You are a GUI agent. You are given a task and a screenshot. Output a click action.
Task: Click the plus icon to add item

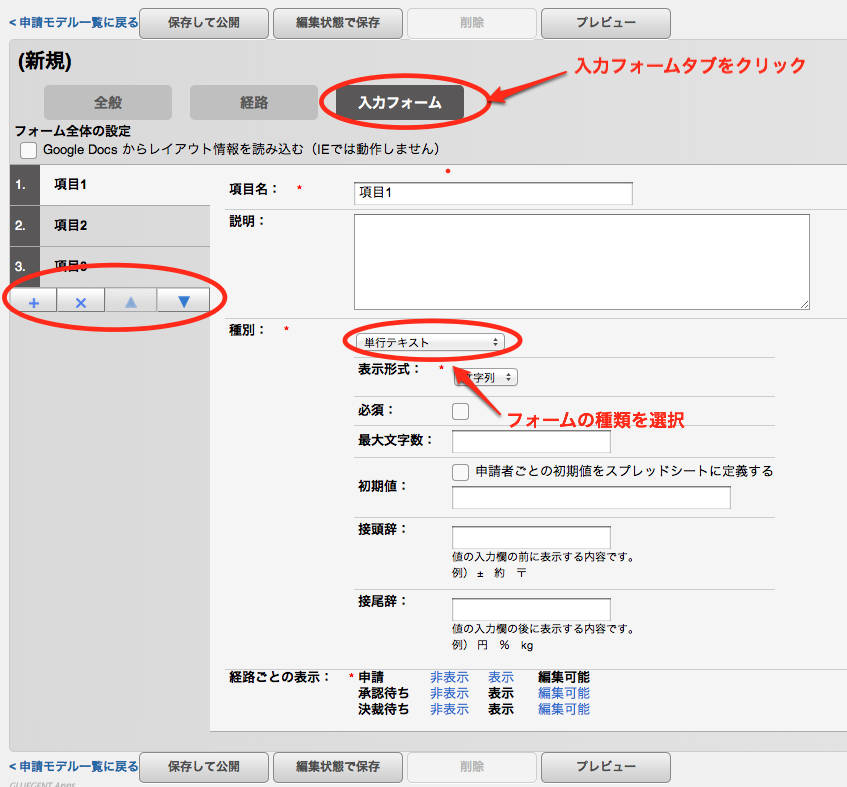tap(33, 301)
